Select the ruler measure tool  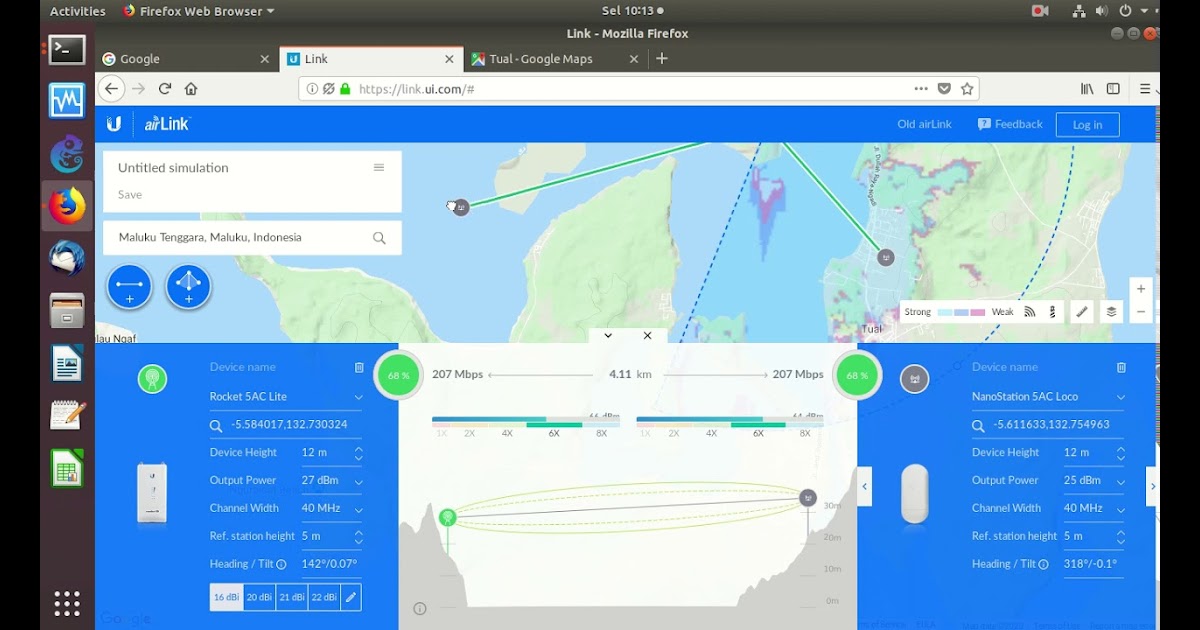point(1082,312)
